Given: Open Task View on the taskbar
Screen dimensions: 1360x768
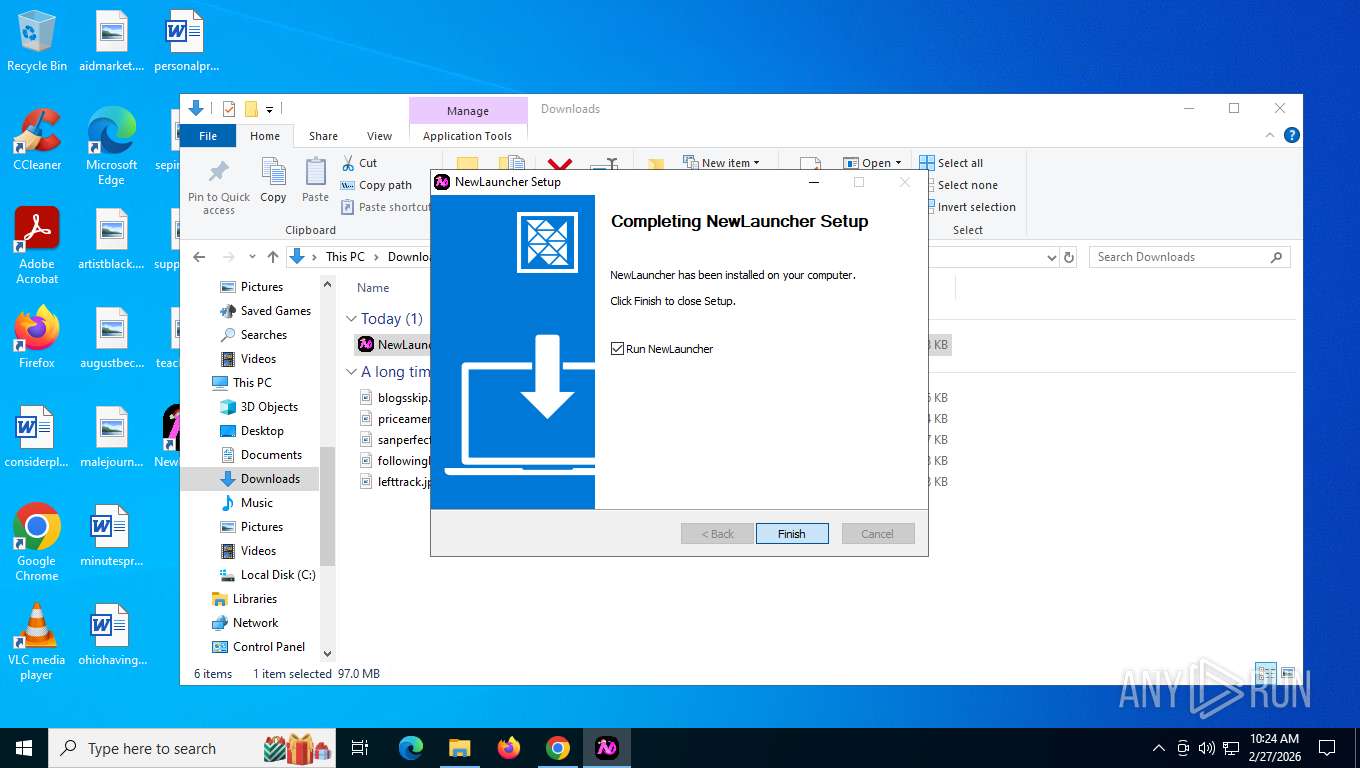Looking at the screenshot, I should tap(360, 748).
